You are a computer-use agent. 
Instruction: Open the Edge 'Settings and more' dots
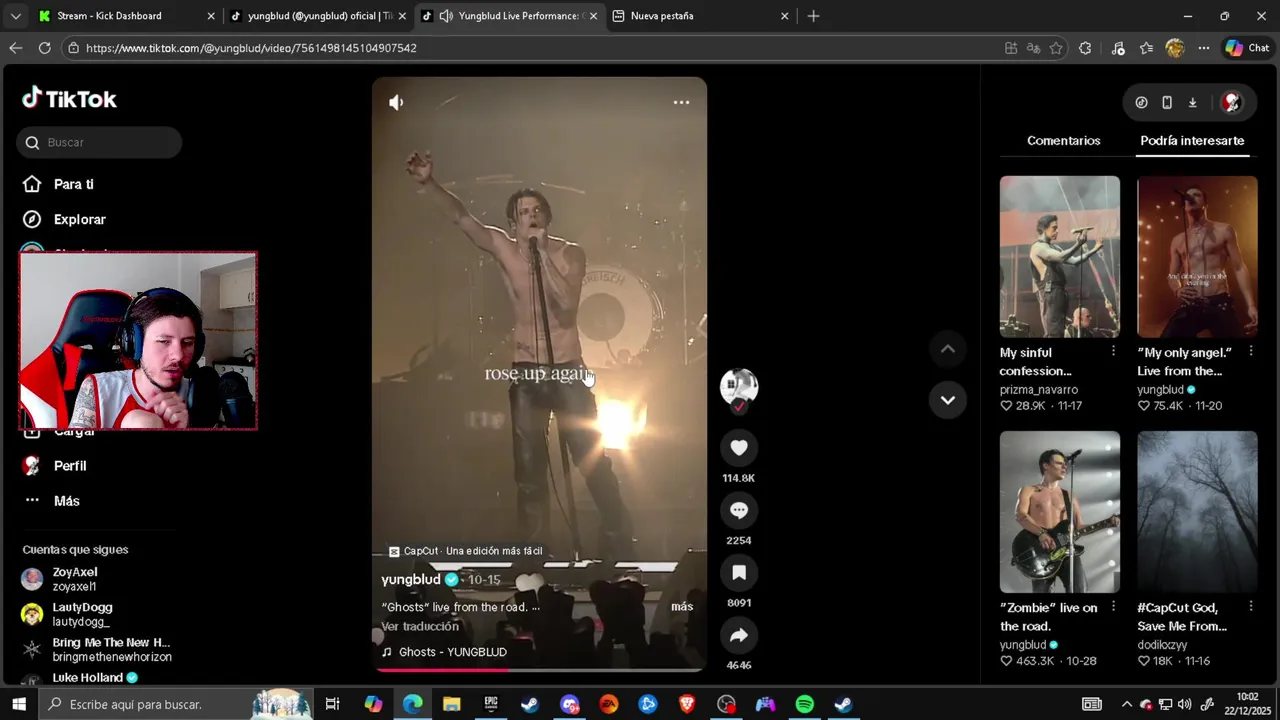[x=1204, y=48]
